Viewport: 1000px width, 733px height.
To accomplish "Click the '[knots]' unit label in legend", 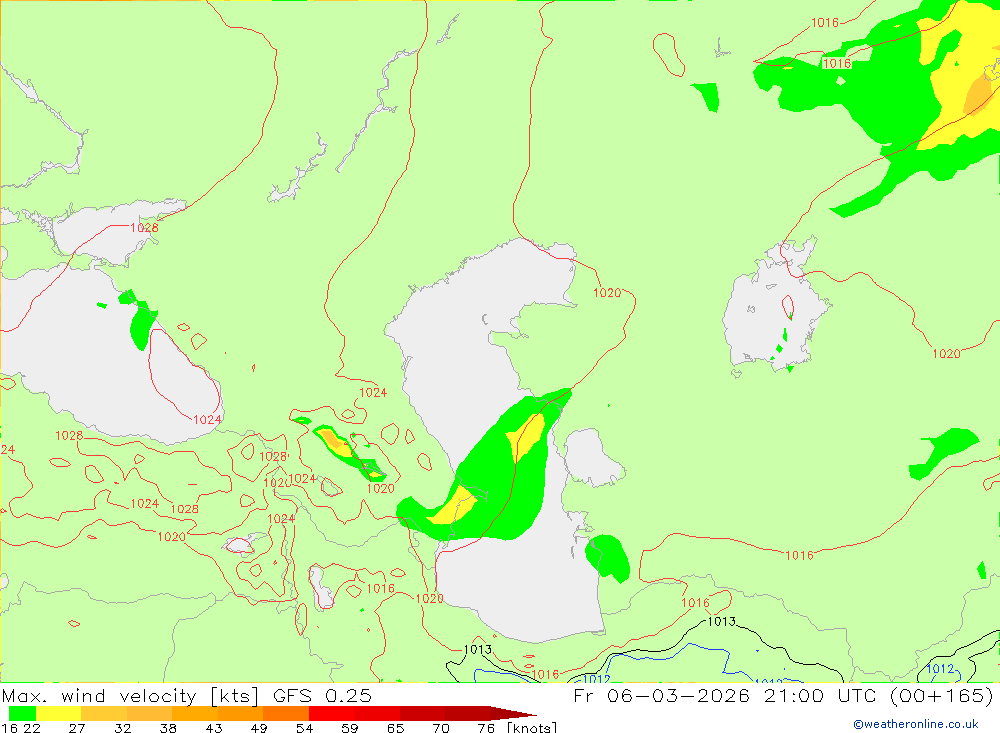I will [x=532, y=727].
